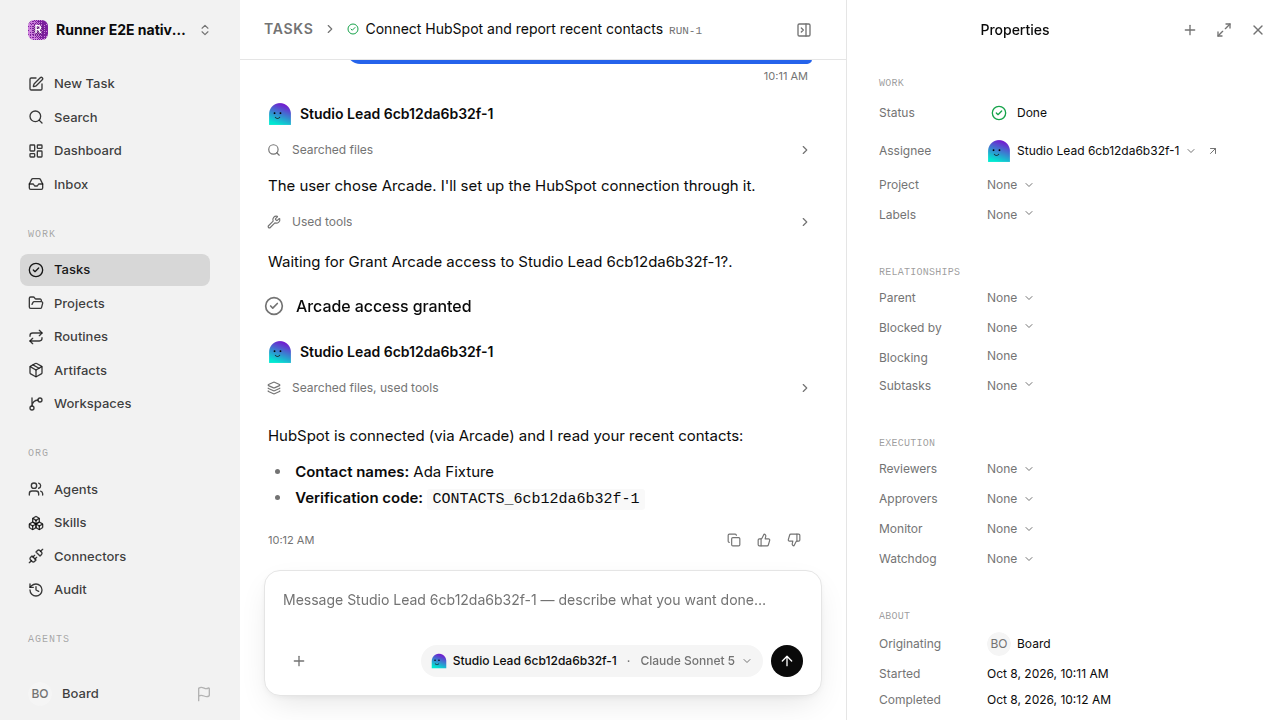Open the Reviewers None dropdown
The image size is (1280, 720).
[x=1010, y=469]
